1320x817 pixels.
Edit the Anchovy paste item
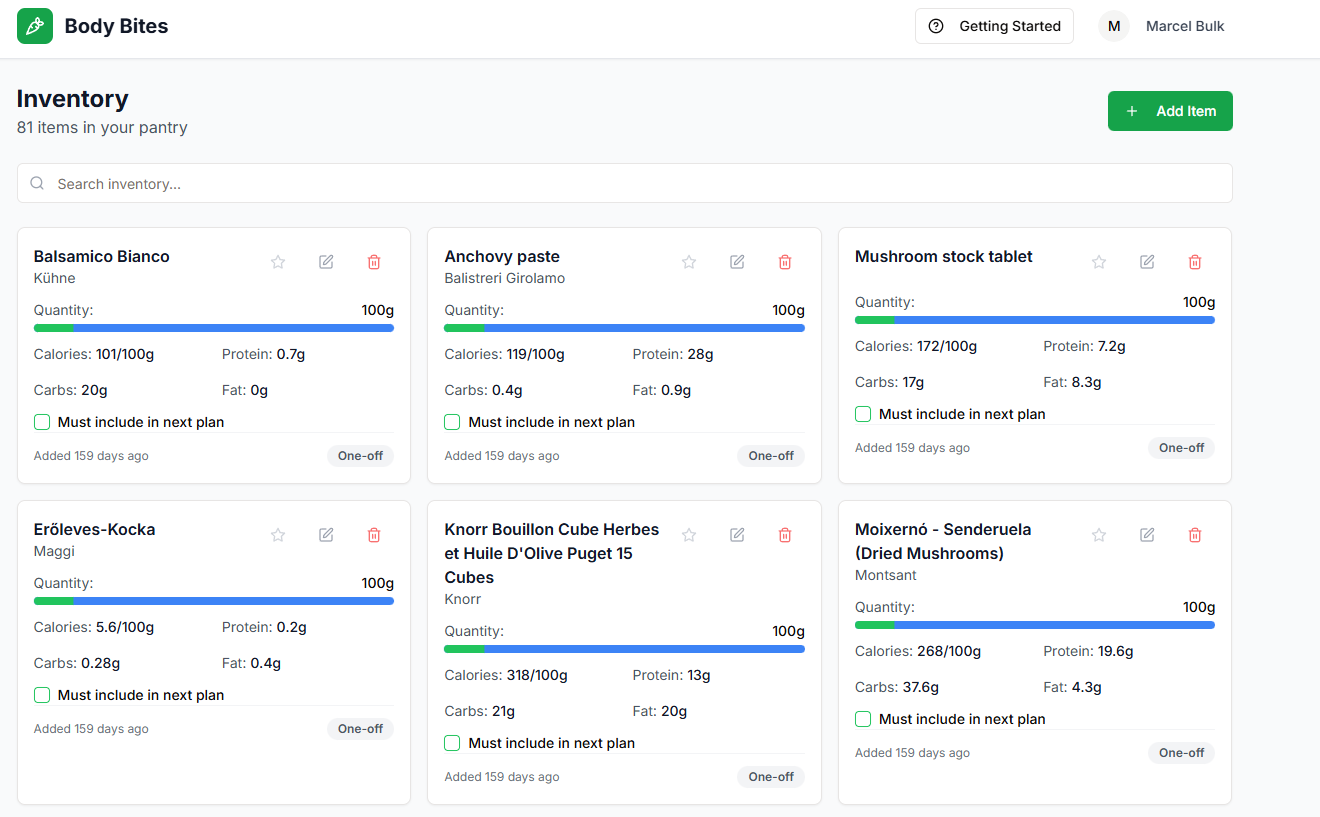pos(737,262)
